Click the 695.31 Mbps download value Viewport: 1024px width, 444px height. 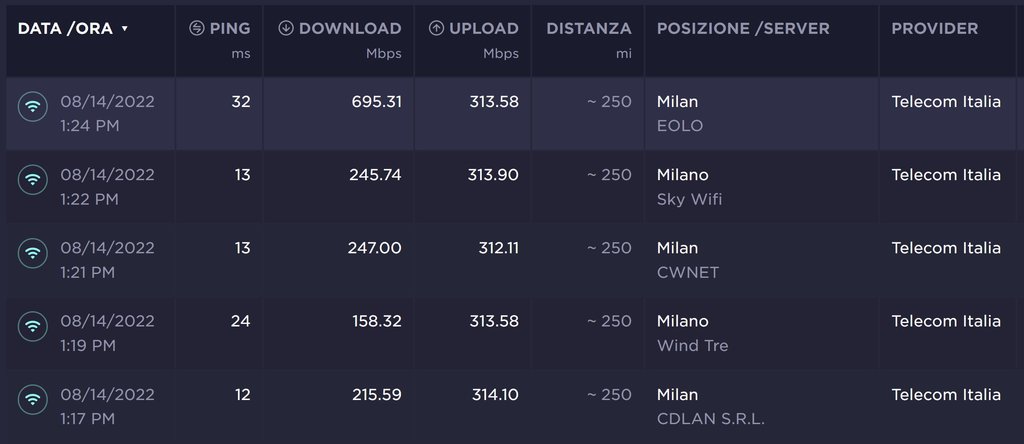[369, 101]
